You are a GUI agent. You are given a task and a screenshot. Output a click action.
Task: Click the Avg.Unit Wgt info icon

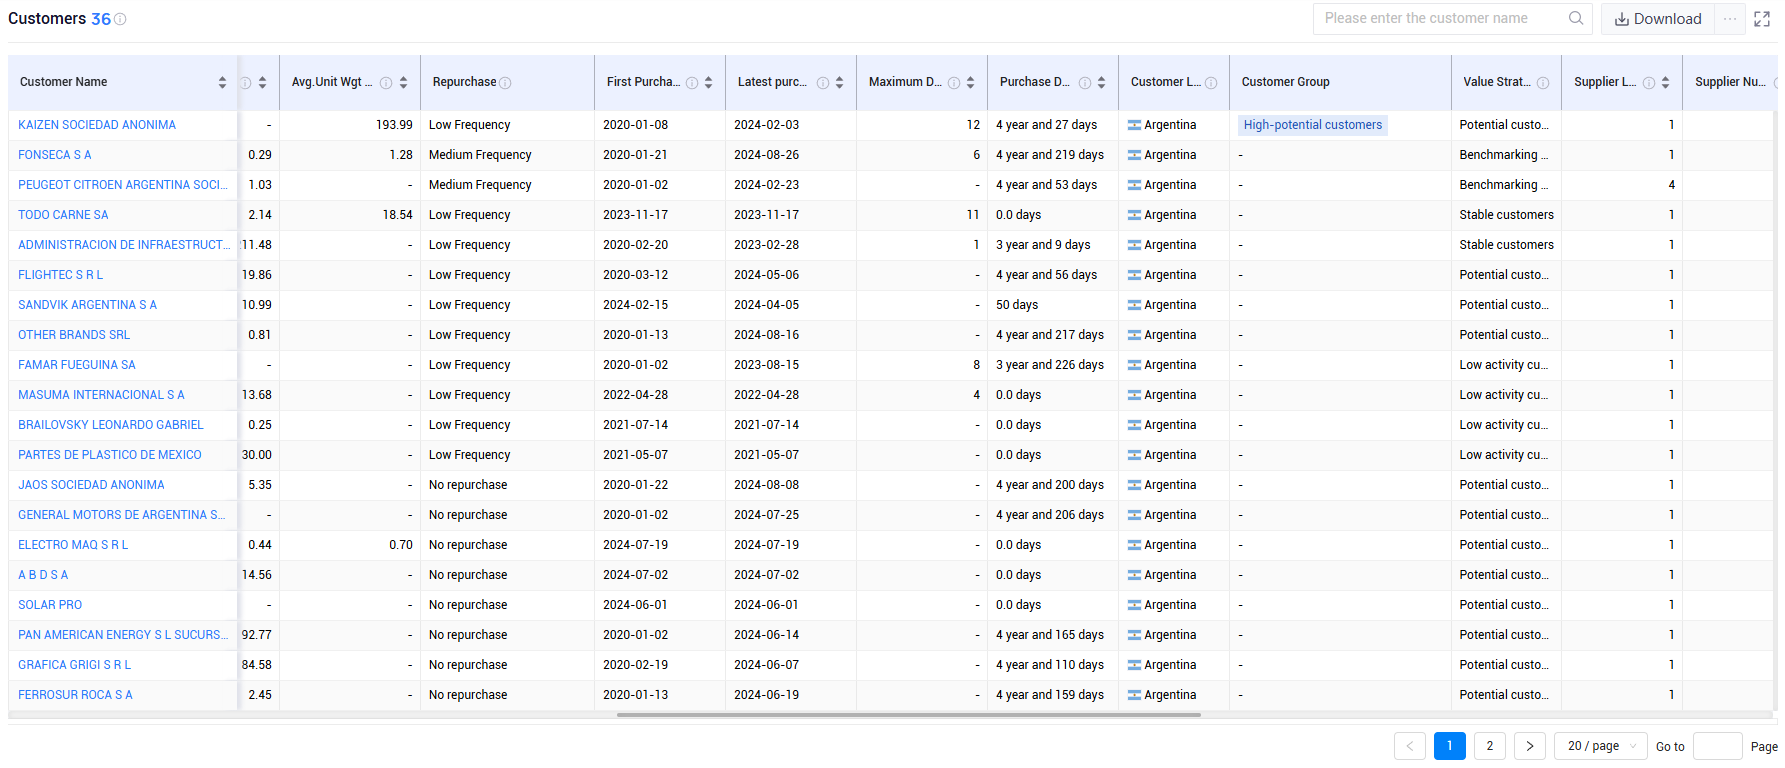[386, 83]
